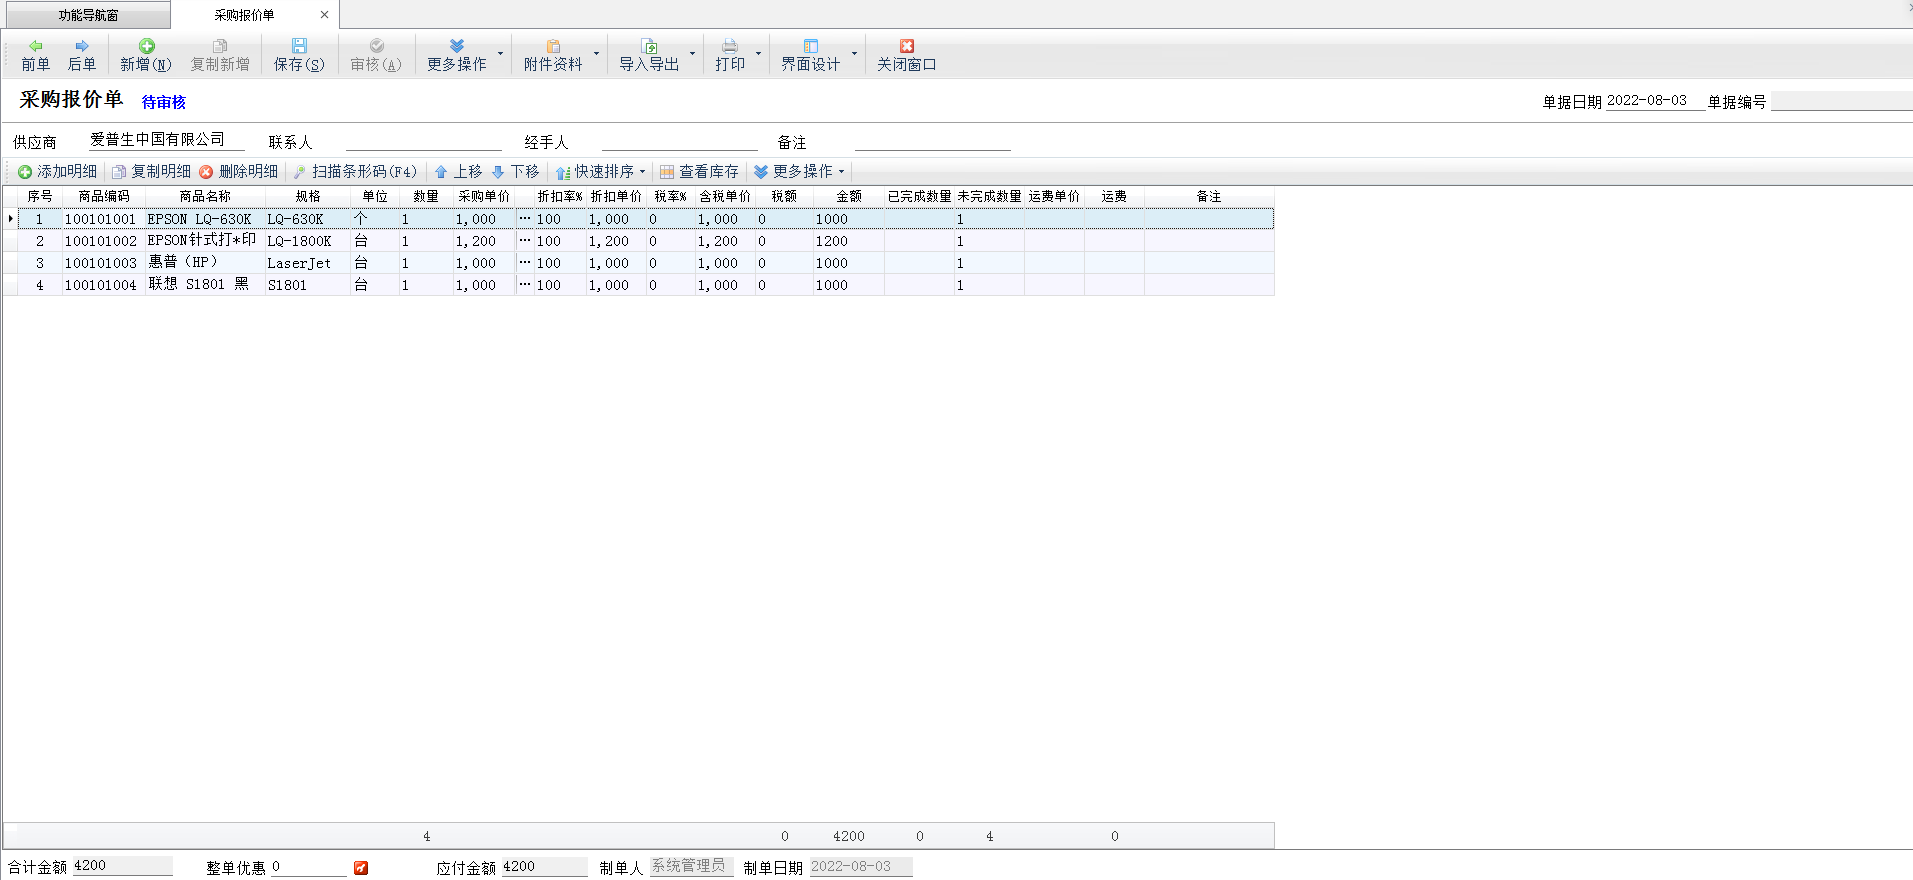The height and width of the screenshot is (880, 1913).
Task: Click 删除明细 to delete the row
Action: click(x=239, y=172)
